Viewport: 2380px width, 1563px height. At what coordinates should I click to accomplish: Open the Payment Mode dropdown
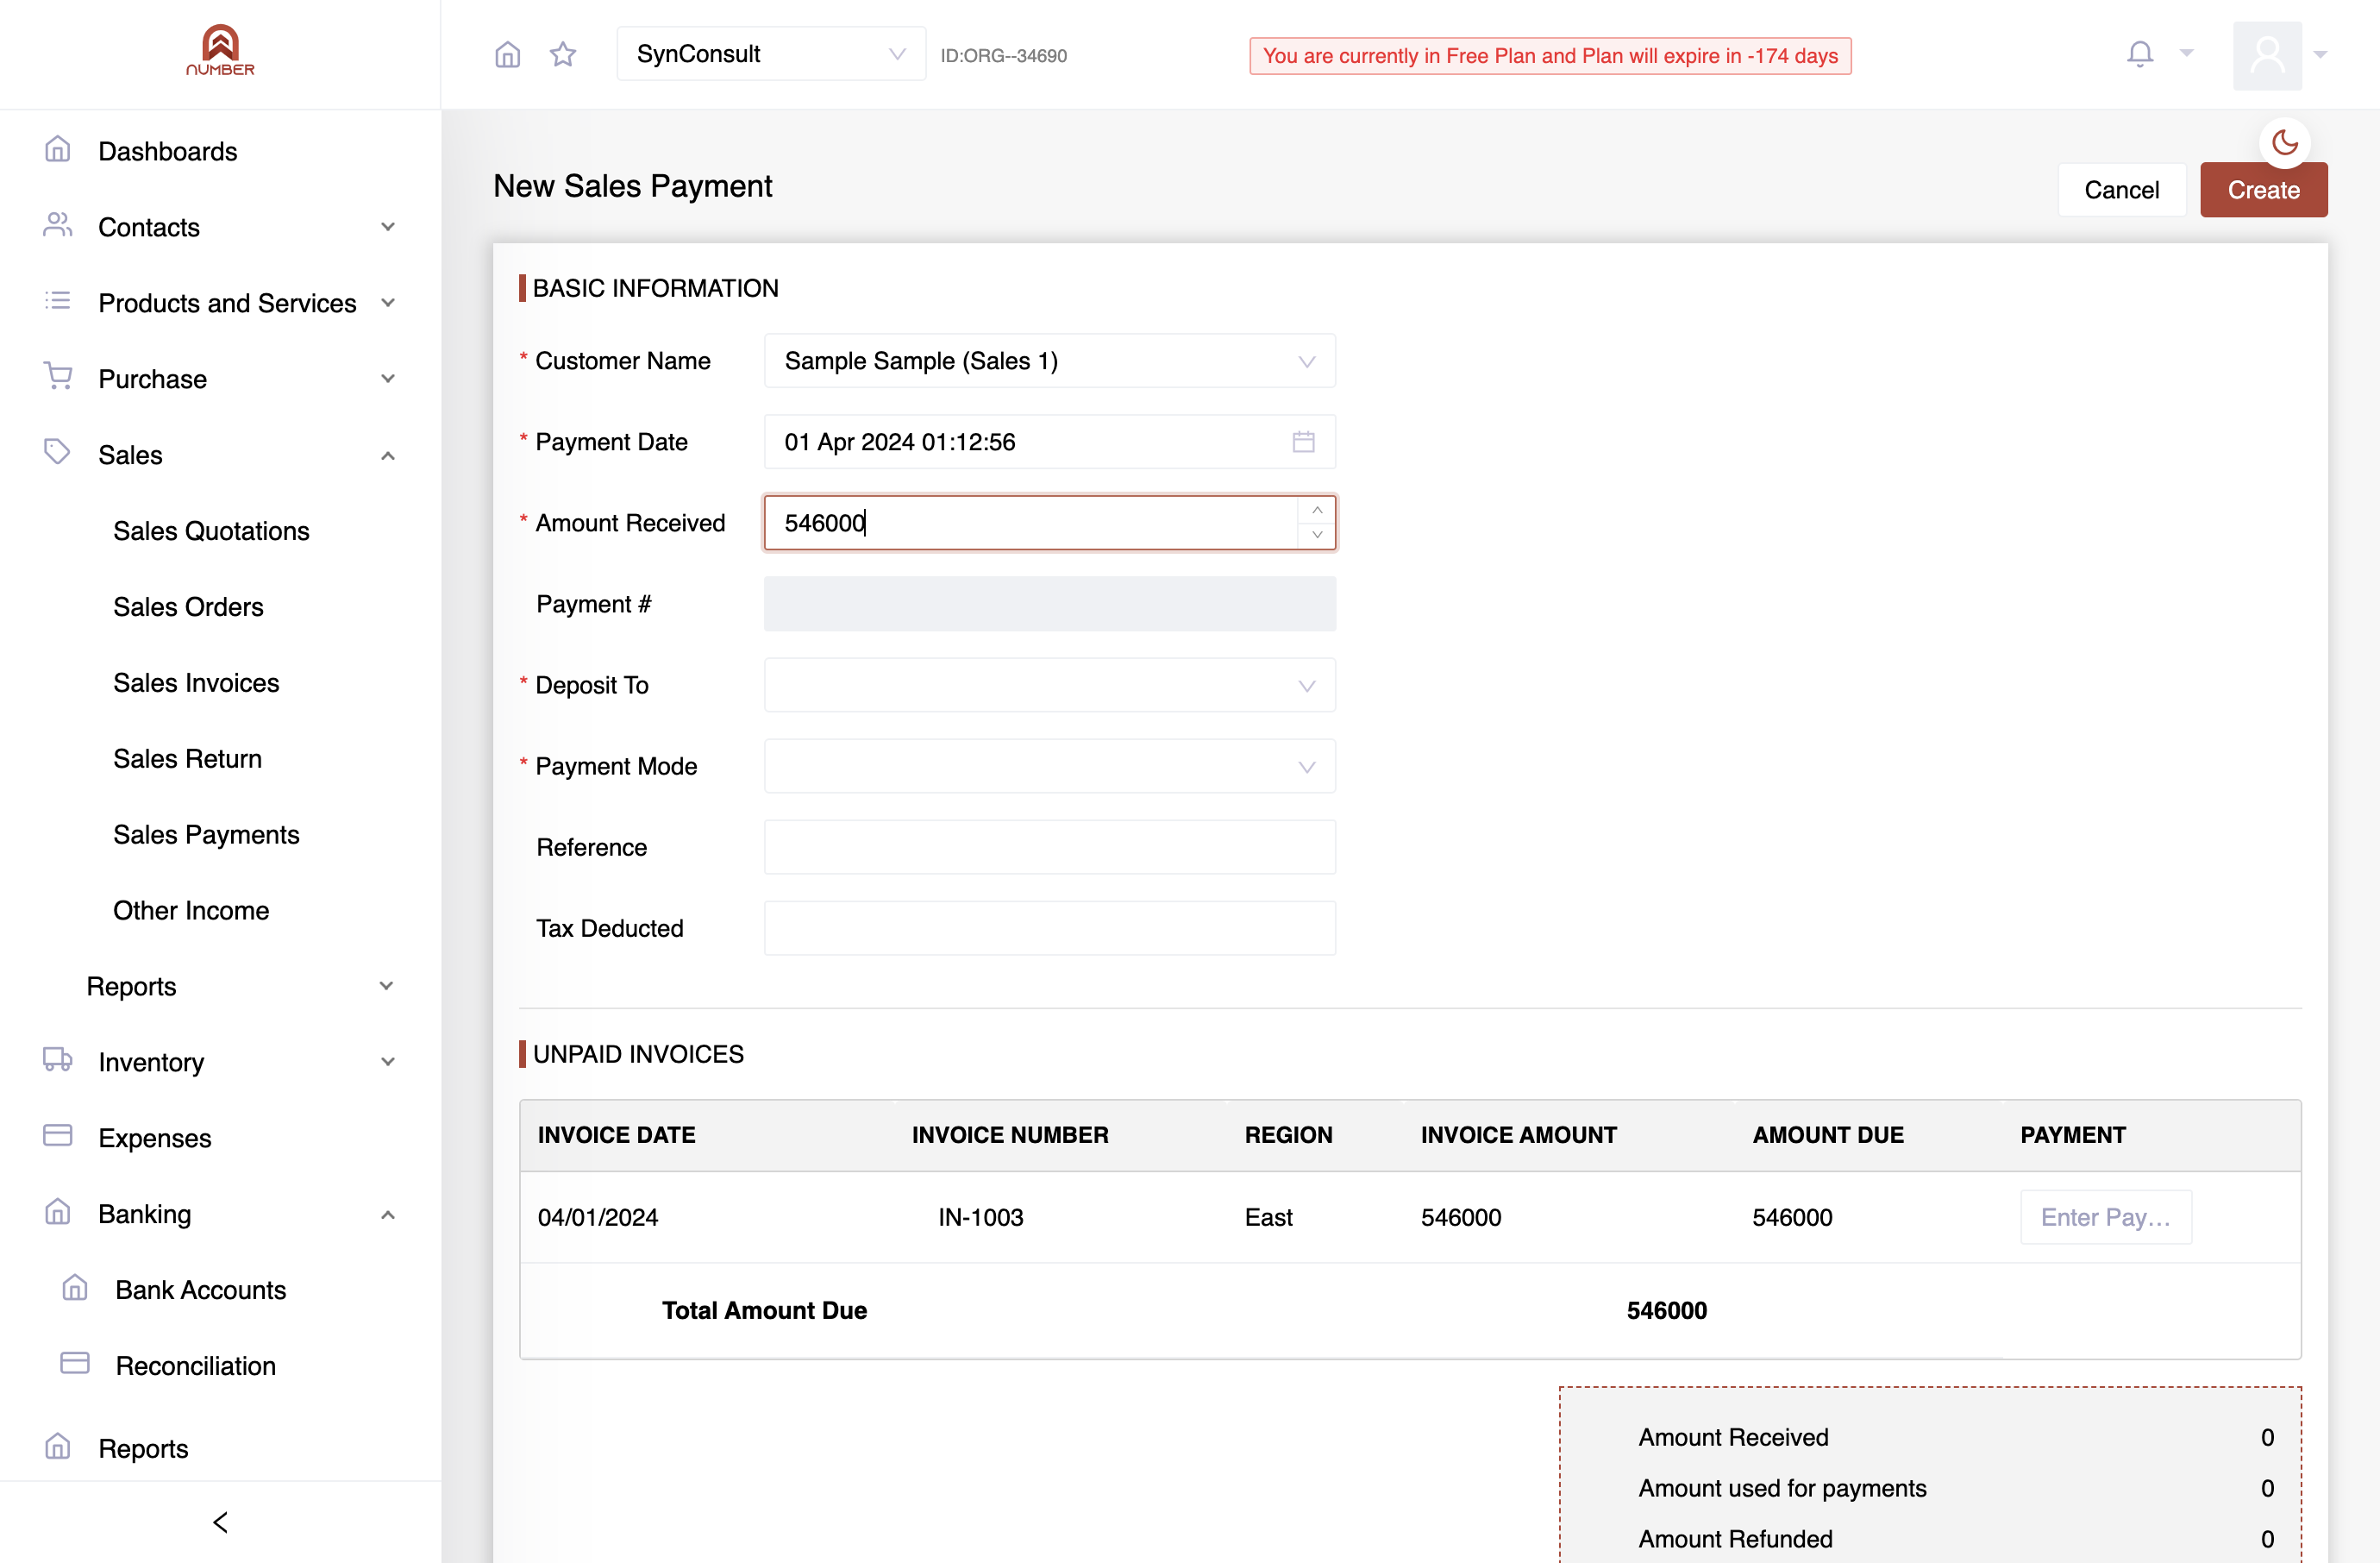(1049, 766)
